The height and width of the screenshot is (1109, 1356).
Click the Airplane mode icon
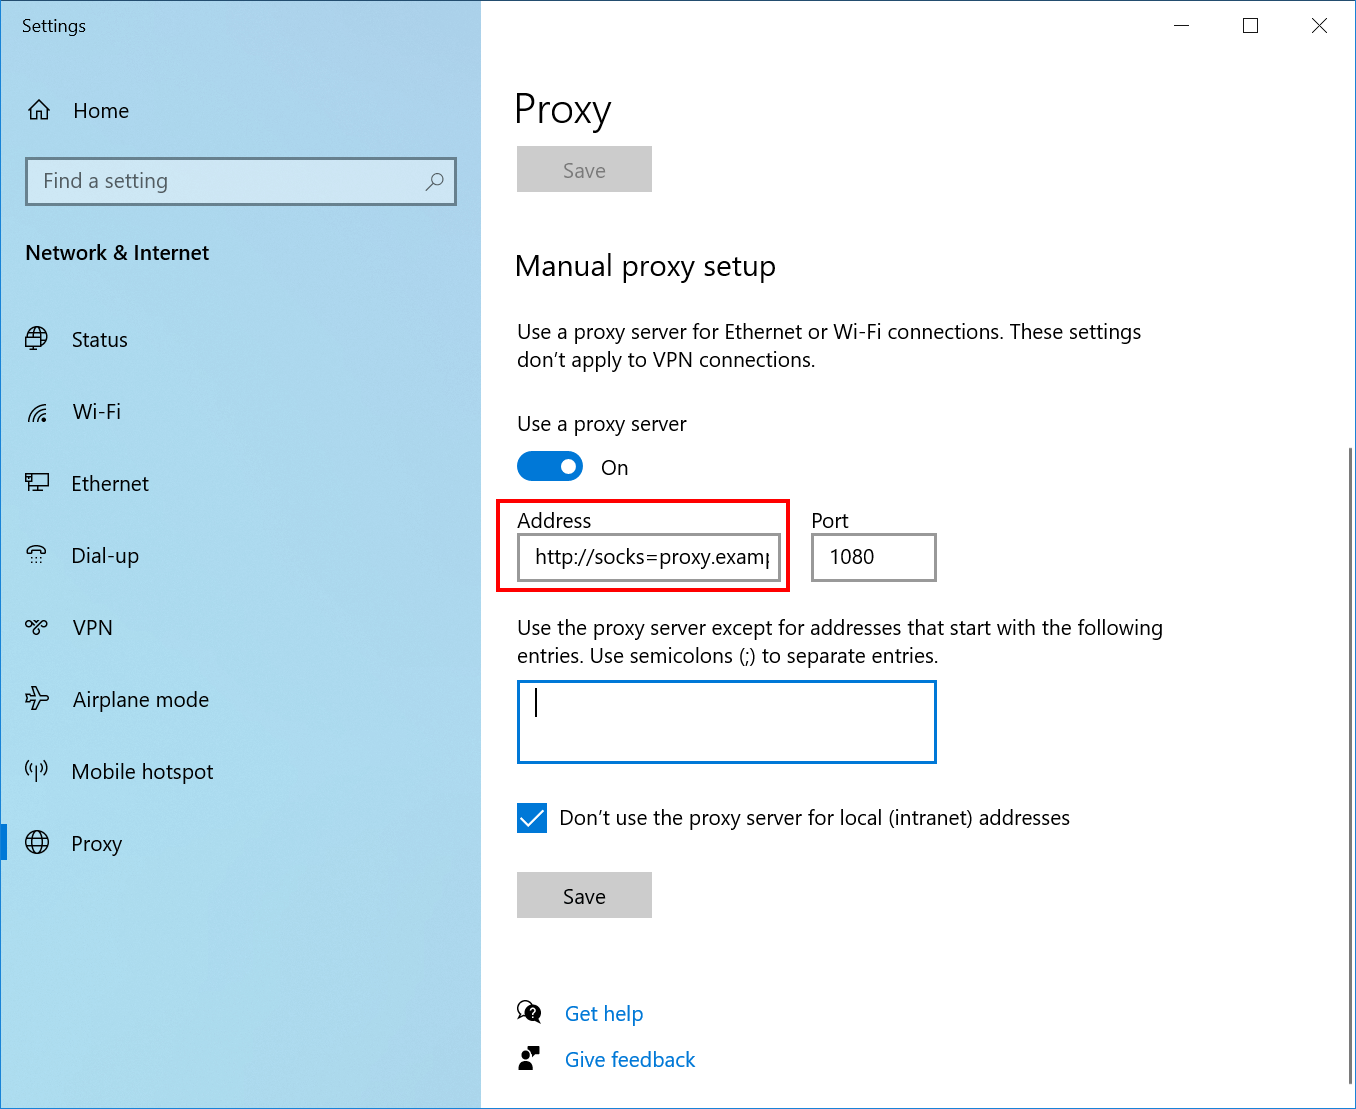[37, 699]
